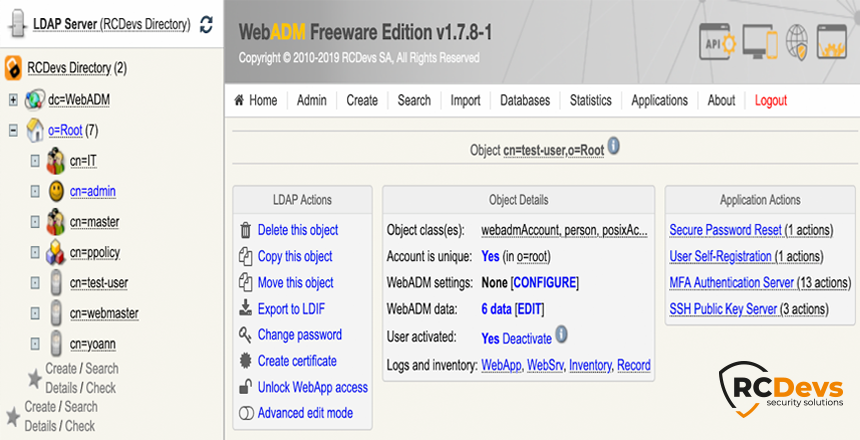Image resolution: width=860 pixels, height=440 pixels.
Task: Open the Databases menu
Action: click(x=525, y=100)
